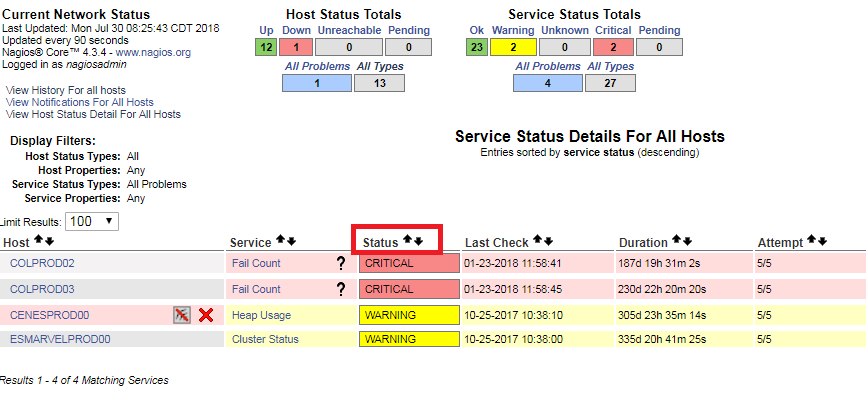Open View Notifications For All Hosts

pyautogui.click(x=80, y=103)
